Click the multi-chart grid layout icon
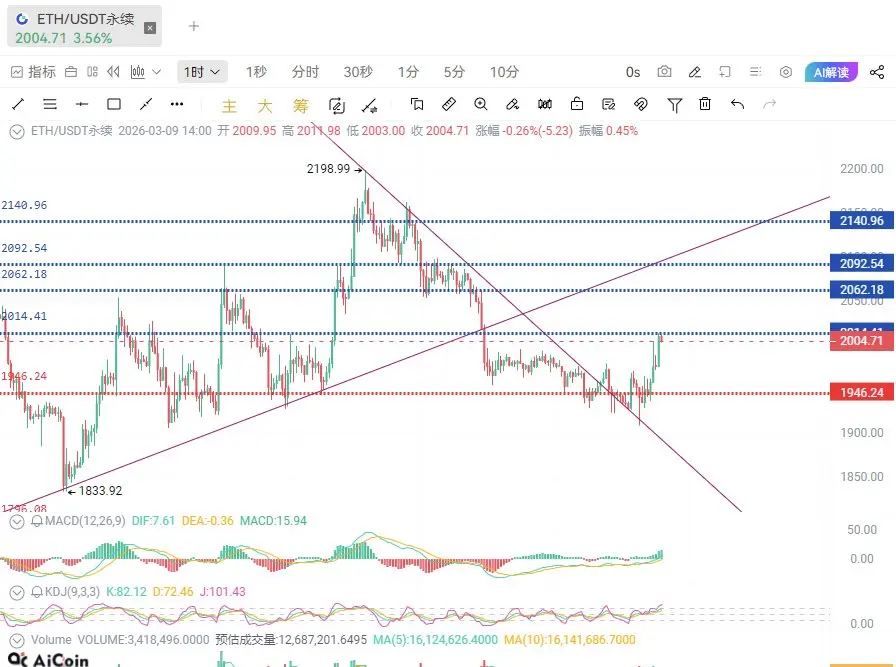Image resolution: width=896 pixels, height=667 pixels. click(x=92, y=72)
